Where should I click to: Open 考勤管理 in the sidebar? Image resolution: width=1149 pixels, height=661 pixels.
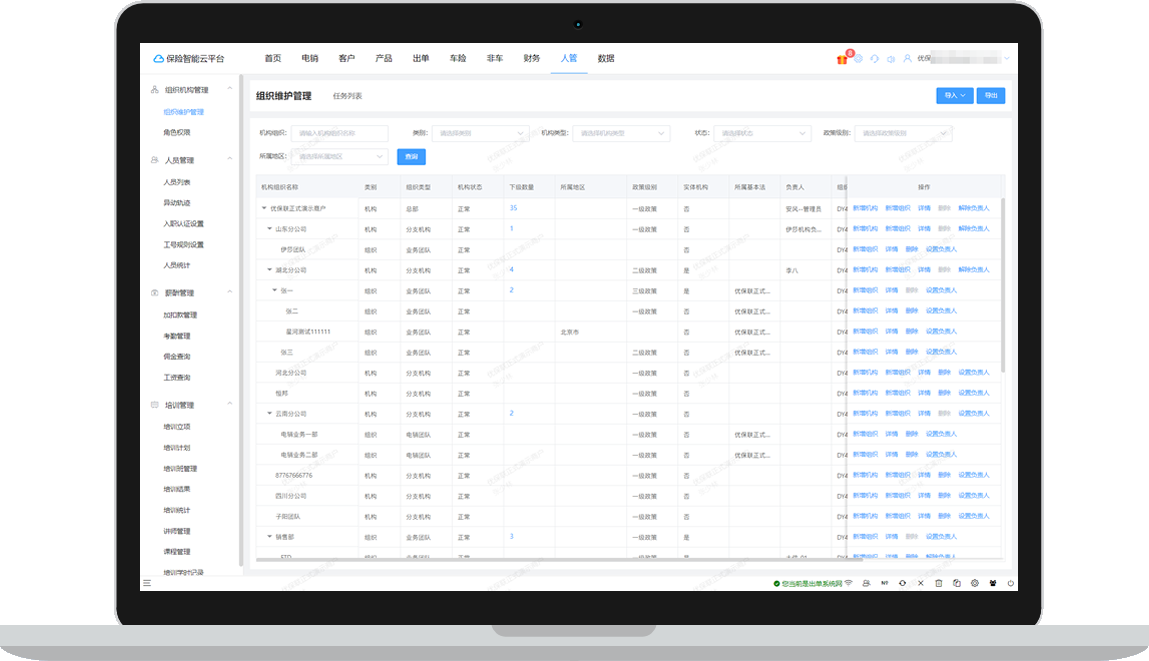click(x=177, y=336)
